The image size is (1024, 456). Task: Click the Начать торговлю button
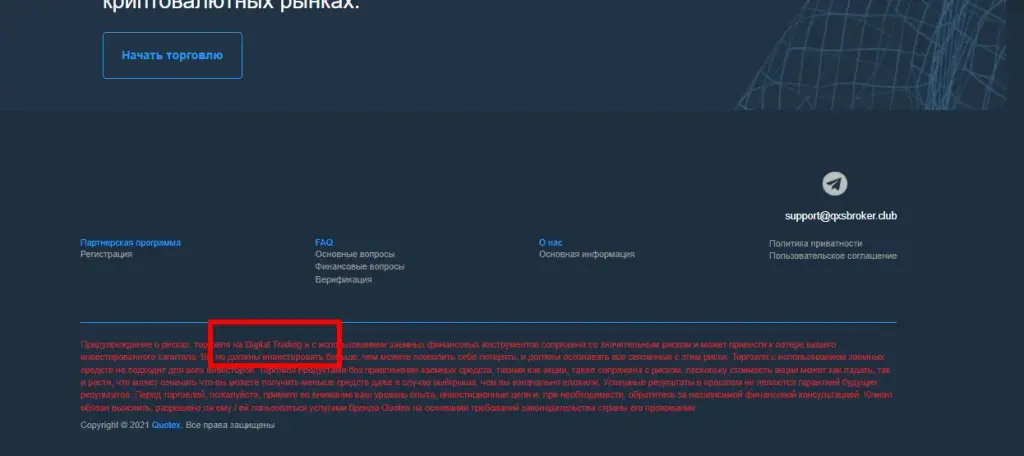pos(172,56)
